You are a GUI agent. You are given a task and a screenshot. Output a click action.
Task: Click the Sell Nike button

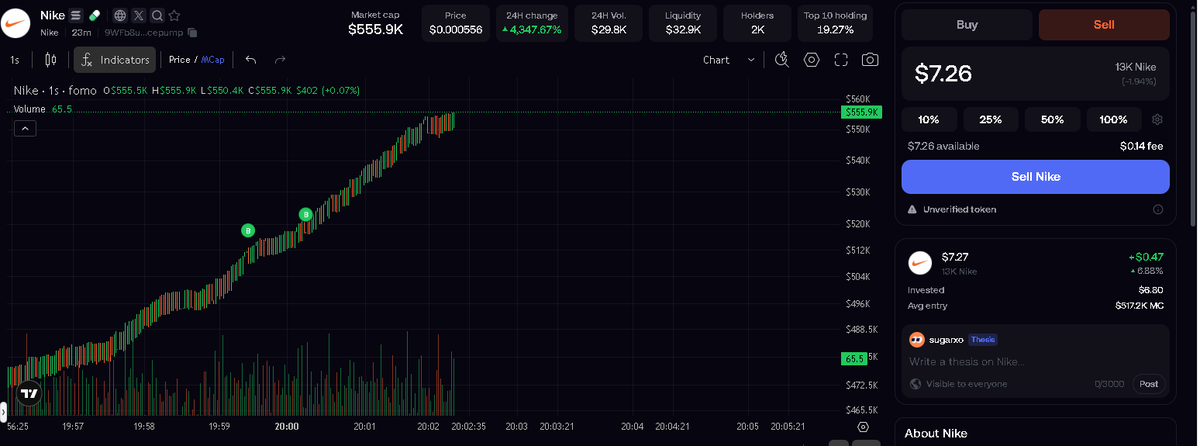(1035, 176)
